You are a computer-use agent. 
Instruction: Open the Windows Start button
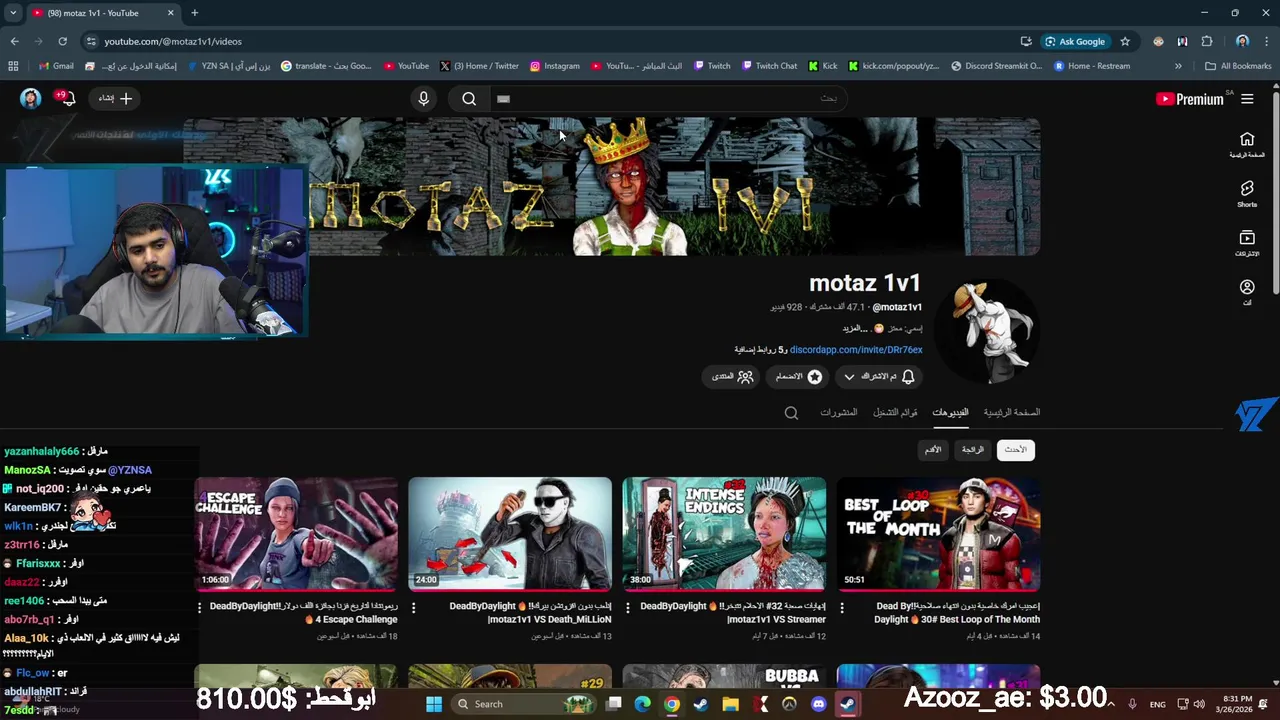click(x=434, y=704)
